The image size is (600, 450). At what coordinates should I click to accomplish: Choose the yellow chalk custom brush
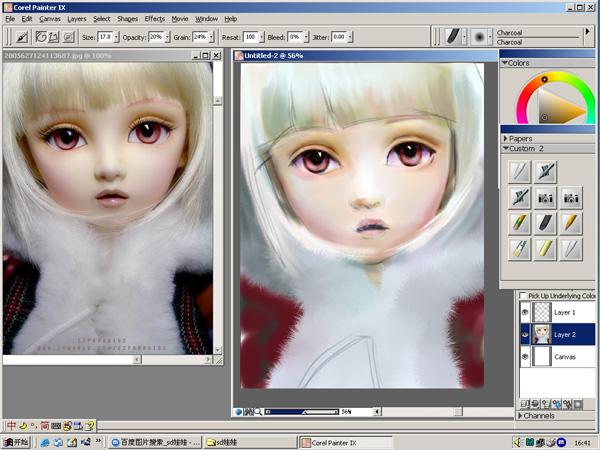click(545, 249)
